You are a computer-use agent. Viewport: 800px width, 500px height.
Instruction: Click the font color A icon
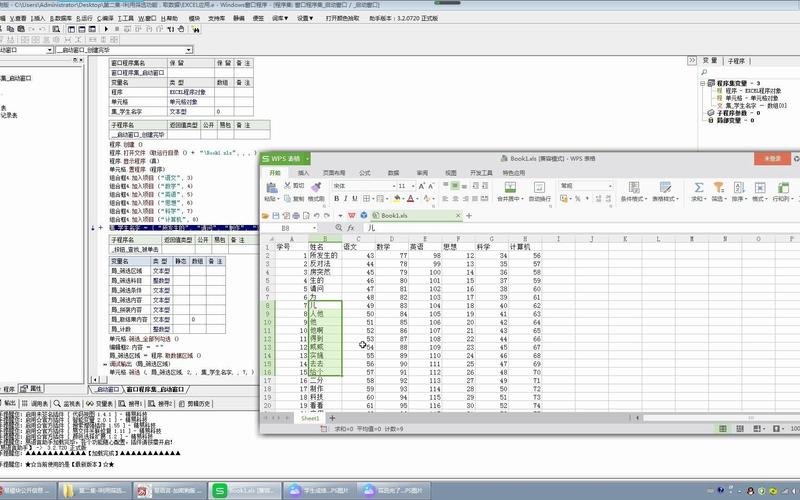coord(410,198)
